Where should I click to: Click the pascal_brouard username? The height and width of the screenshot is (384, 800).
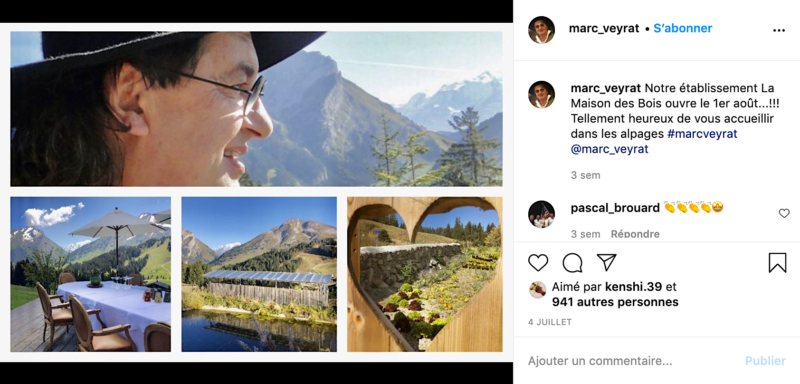click(x=615, y=208)
